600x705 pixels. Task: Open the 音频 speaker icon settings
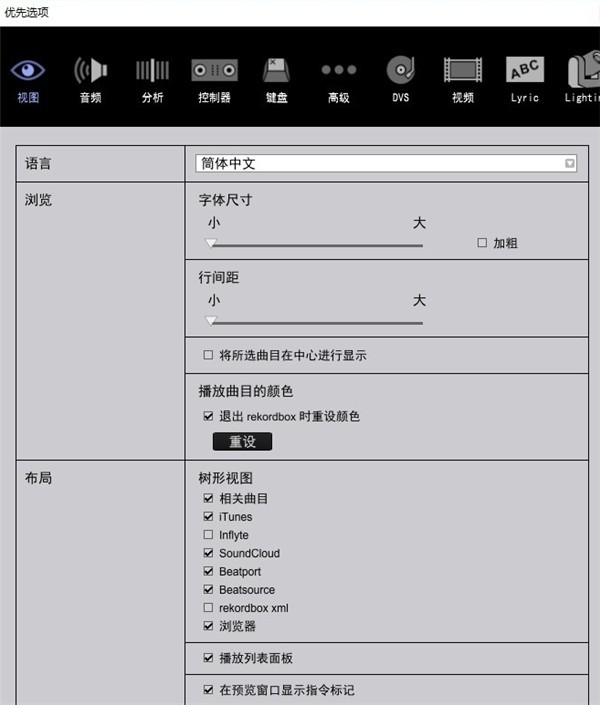90,80
